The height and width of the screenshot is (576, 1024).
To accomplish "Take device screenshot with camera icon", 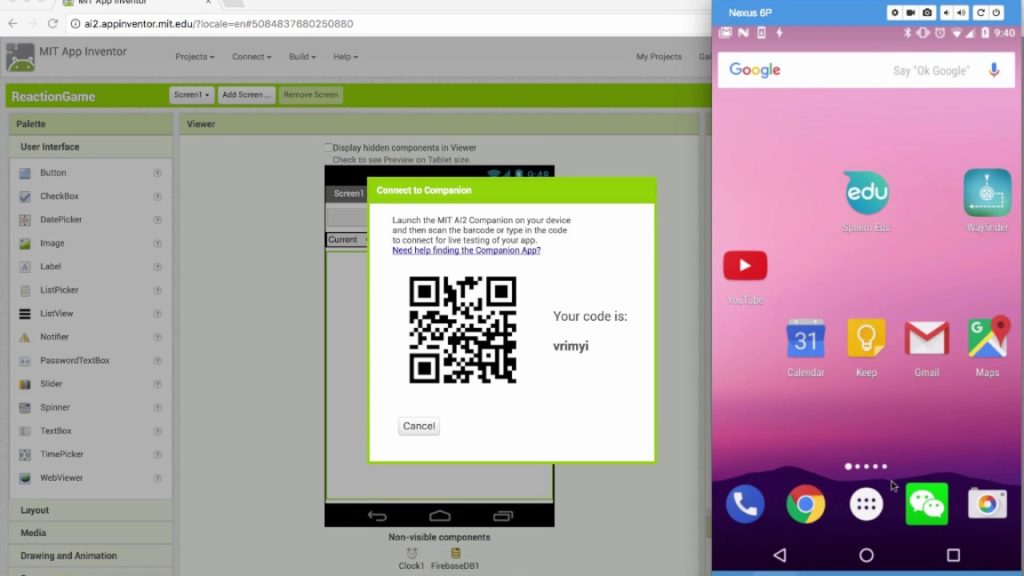I will coord(927,12).
